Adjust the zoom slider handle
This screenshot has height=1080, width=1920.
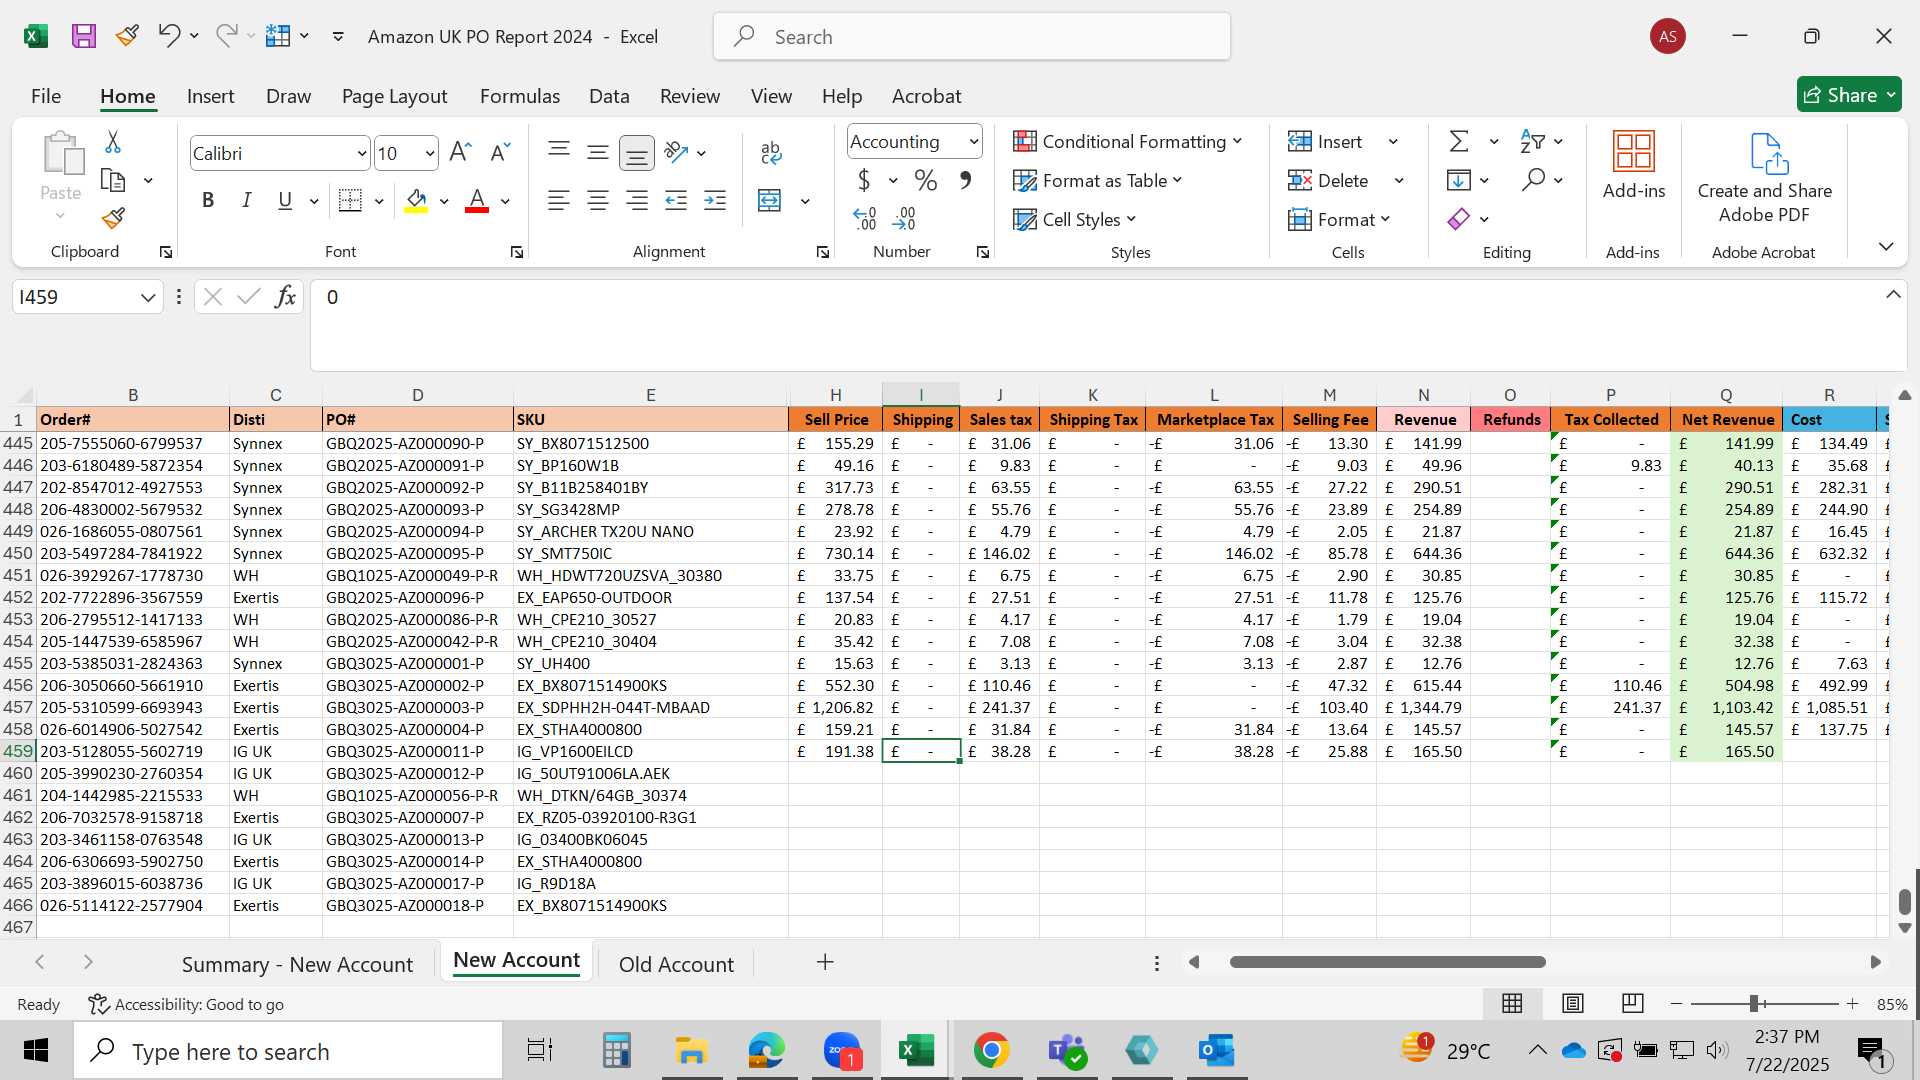pos(1754,1003)
